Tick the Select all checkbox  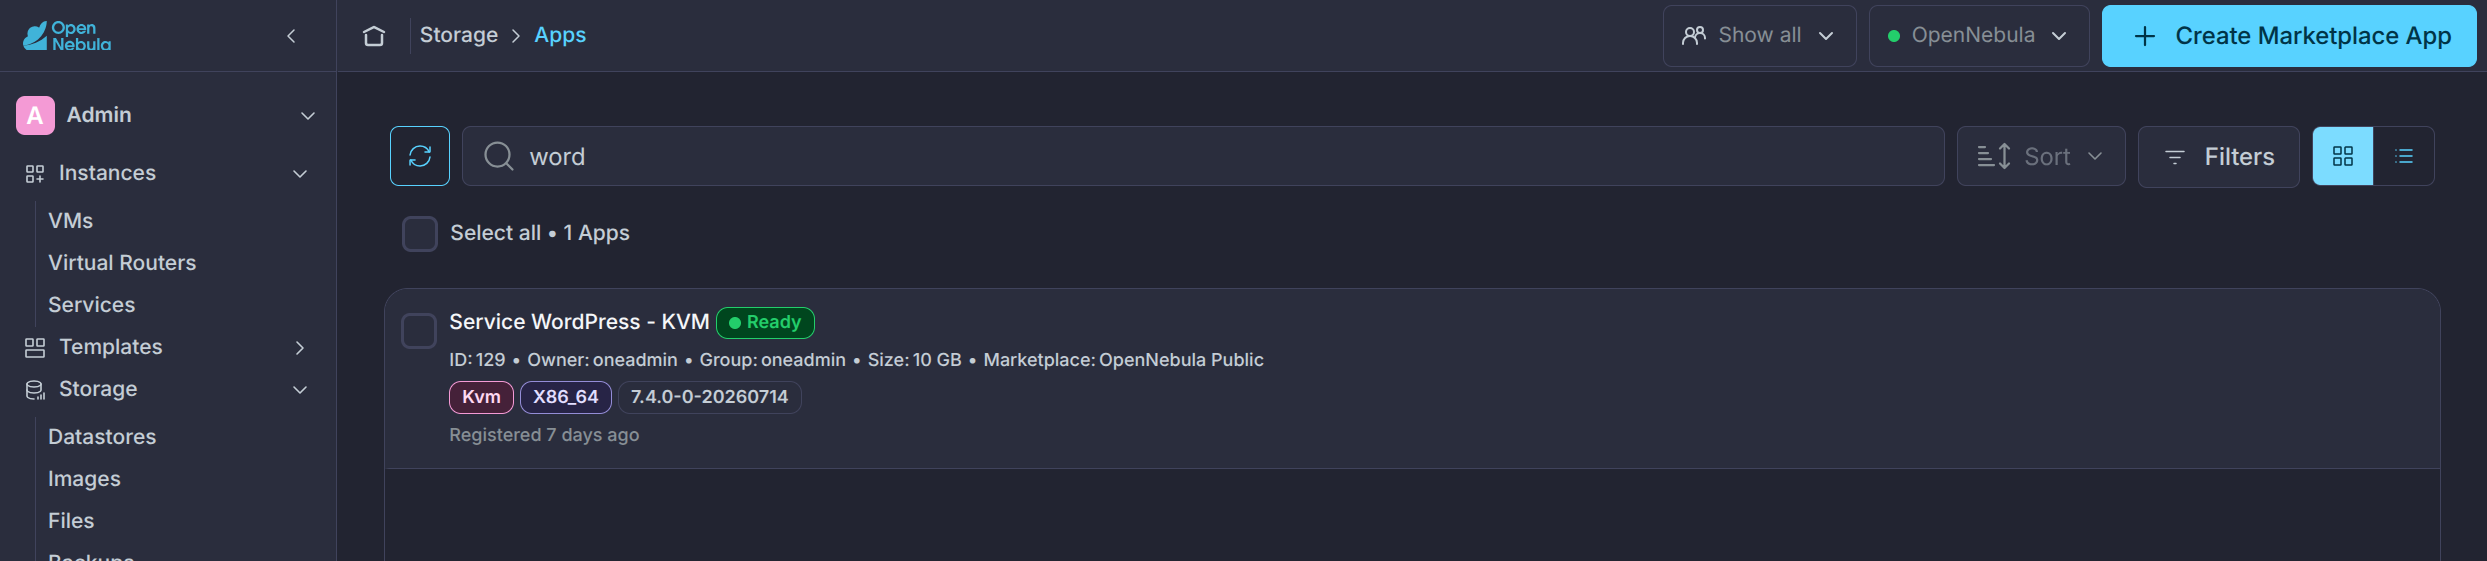coord(419,233)
